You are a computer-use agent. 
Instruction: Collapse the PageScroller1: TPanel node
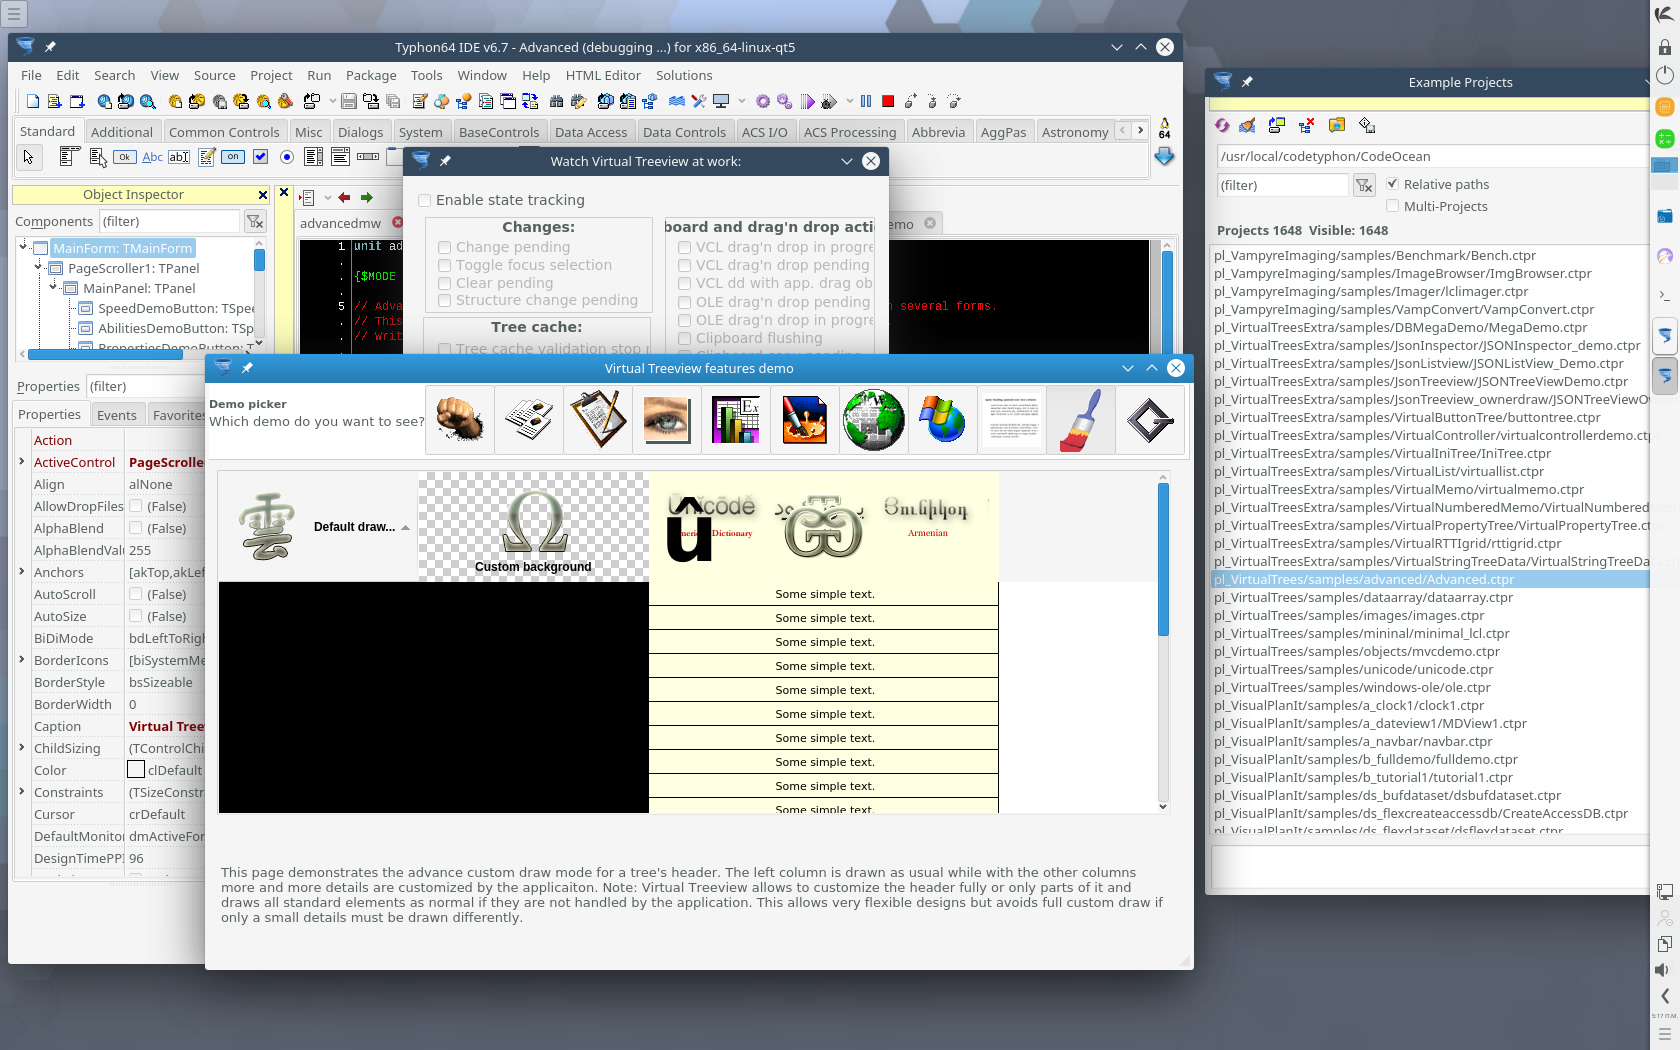(x=39, y=266)
